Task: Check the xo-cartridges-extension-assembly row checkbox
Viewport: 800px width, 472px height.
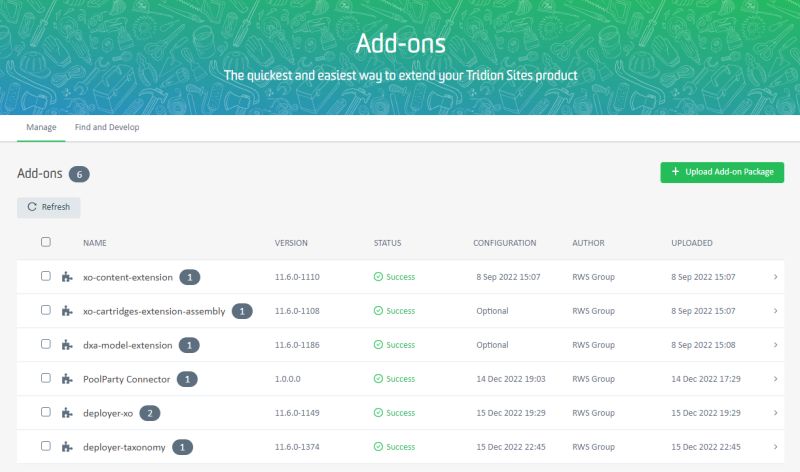Action: [46, 310]
